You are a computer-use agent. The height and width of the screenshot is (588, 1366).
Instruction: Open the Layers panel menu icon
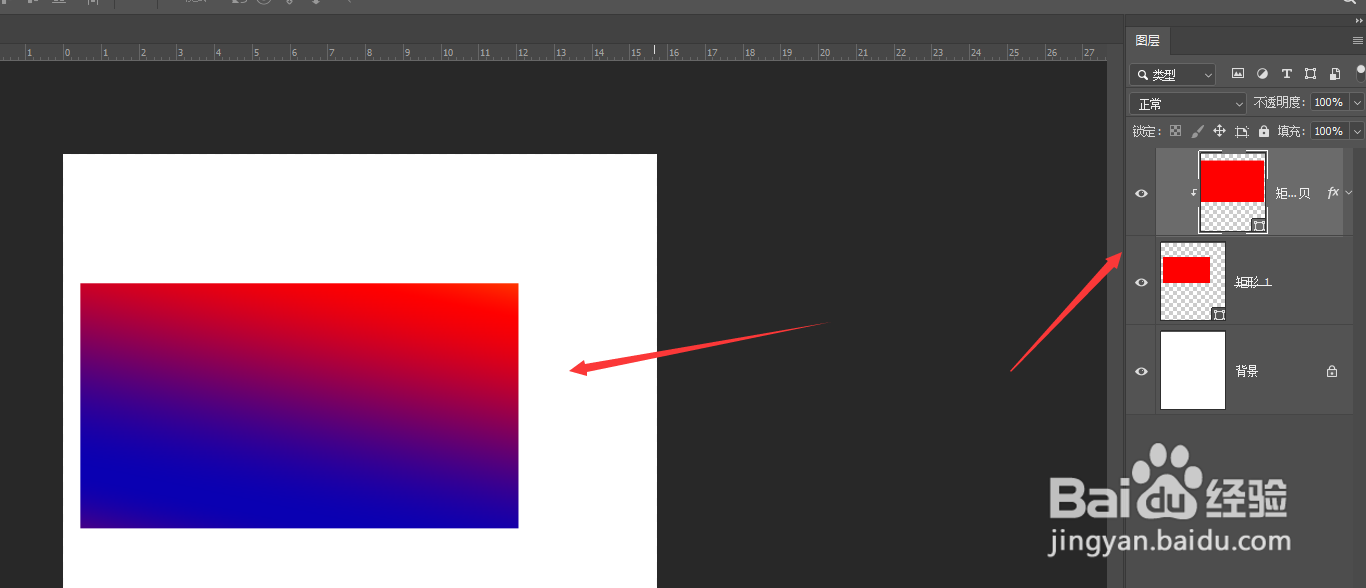click(x=1357, y=40)
